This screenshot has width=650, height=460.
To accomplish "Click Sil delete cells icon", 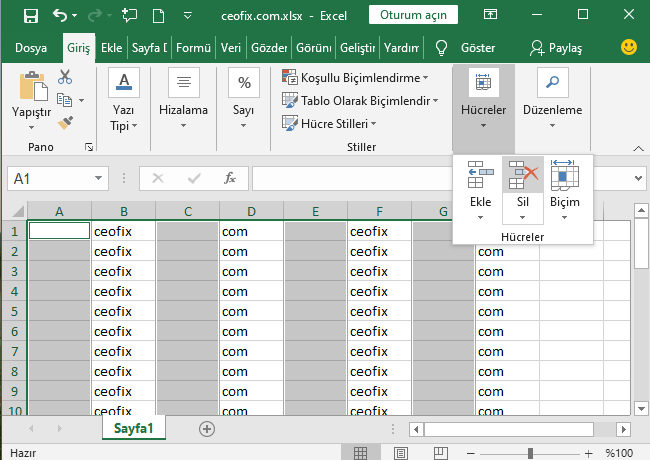I will point(523,175).
